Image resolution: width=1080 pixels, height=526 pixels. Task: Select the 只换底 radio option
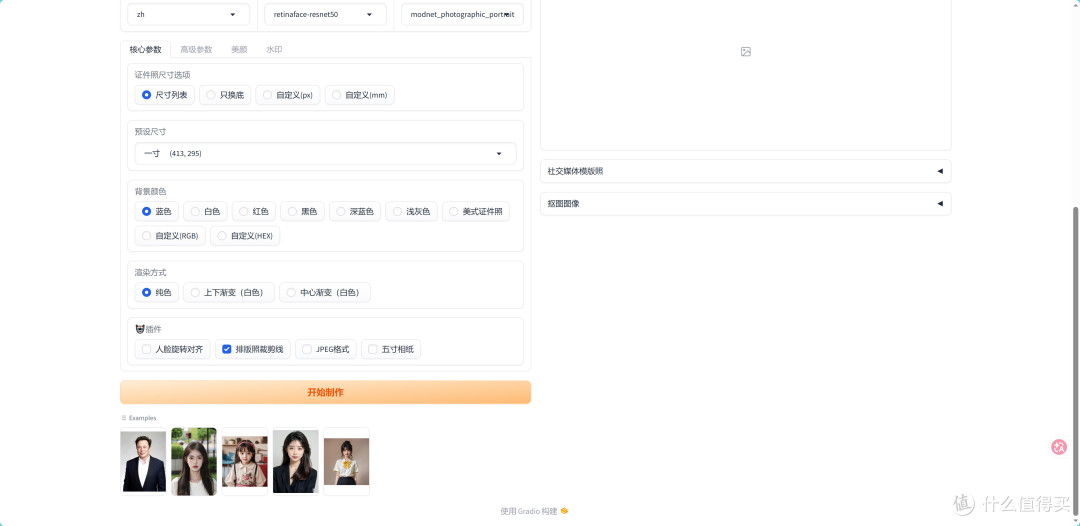pyautogui.click(x=225, y=95)
